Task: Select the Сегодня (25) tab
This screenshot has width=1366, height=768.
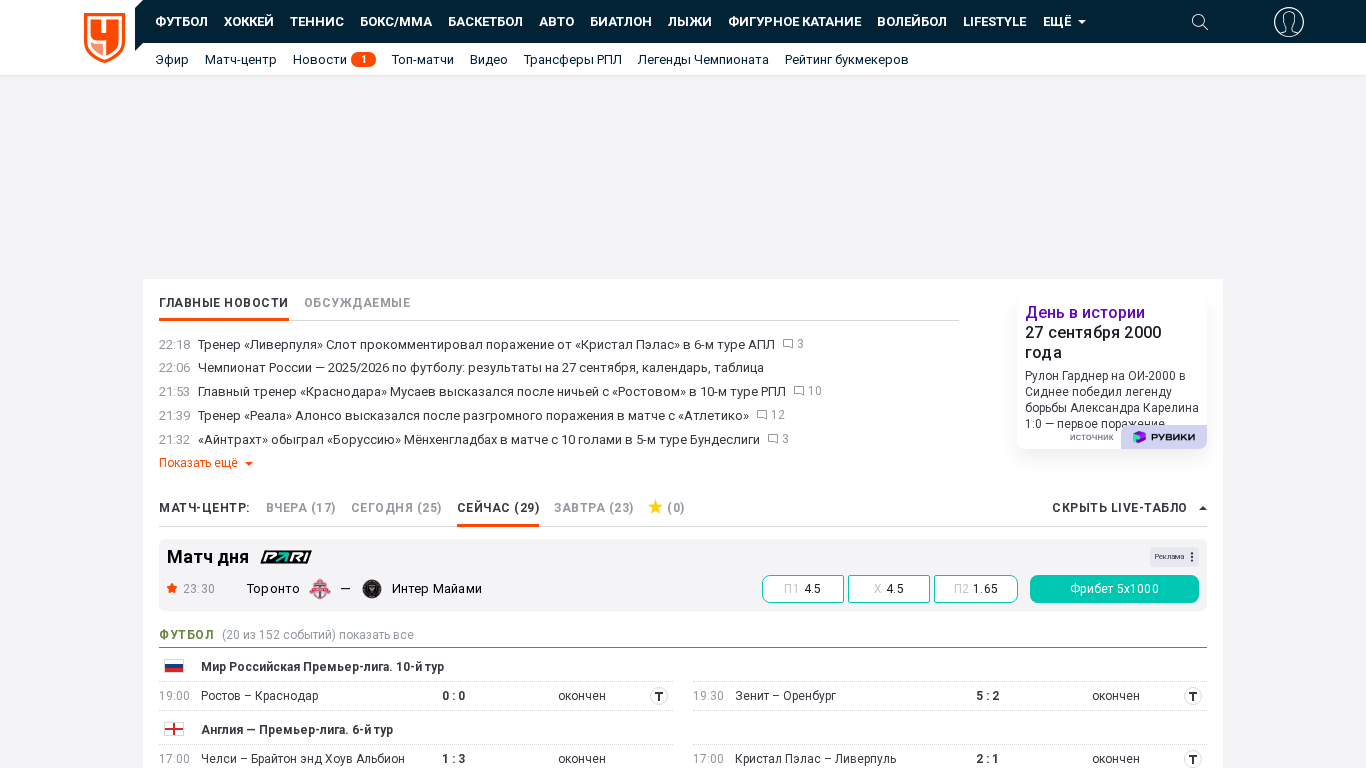Action: (396, 508)
